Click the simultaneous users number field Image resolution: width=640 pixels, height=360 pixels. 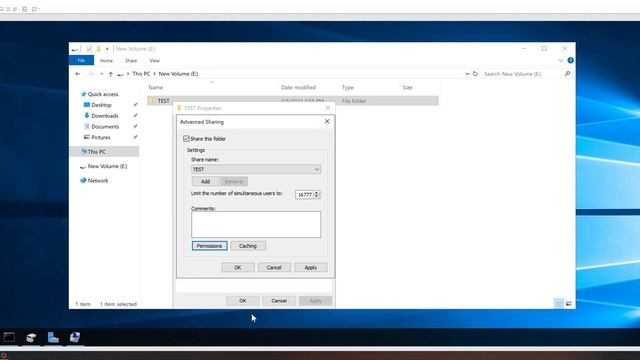pyautogui.click(x=304, y=195)
